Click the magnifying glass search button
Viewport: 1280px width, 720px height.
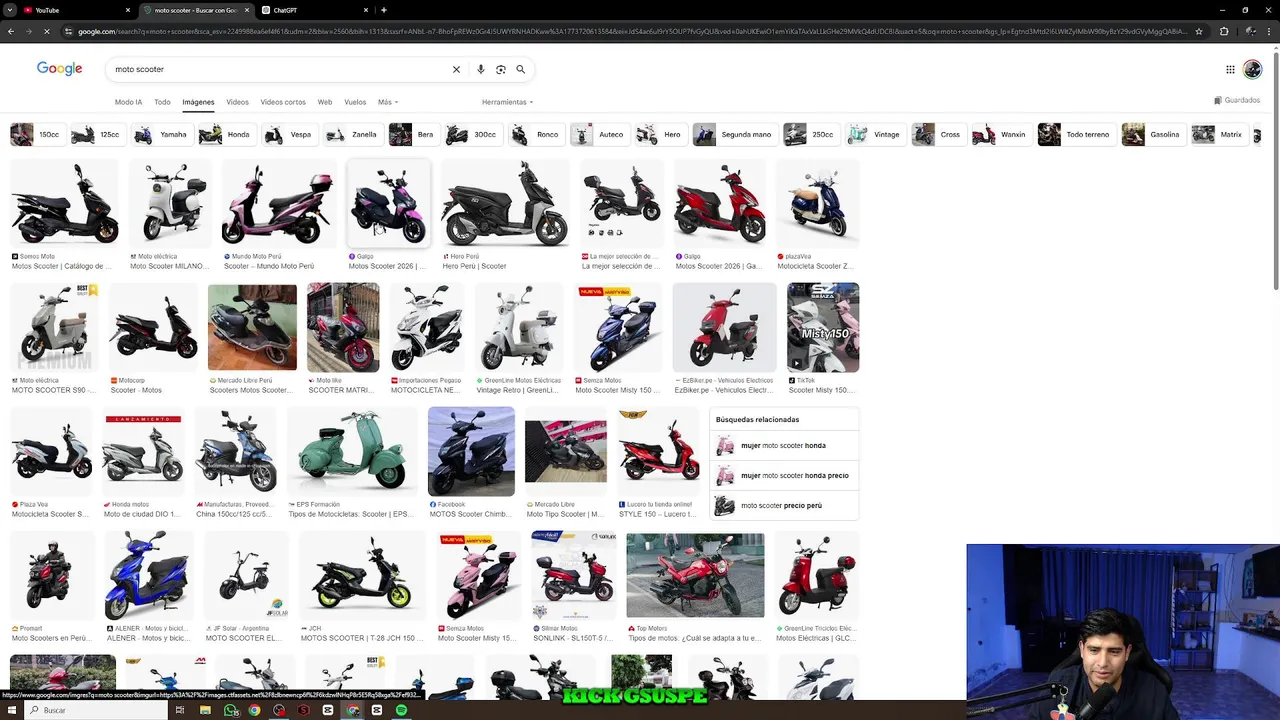(521, 69)
